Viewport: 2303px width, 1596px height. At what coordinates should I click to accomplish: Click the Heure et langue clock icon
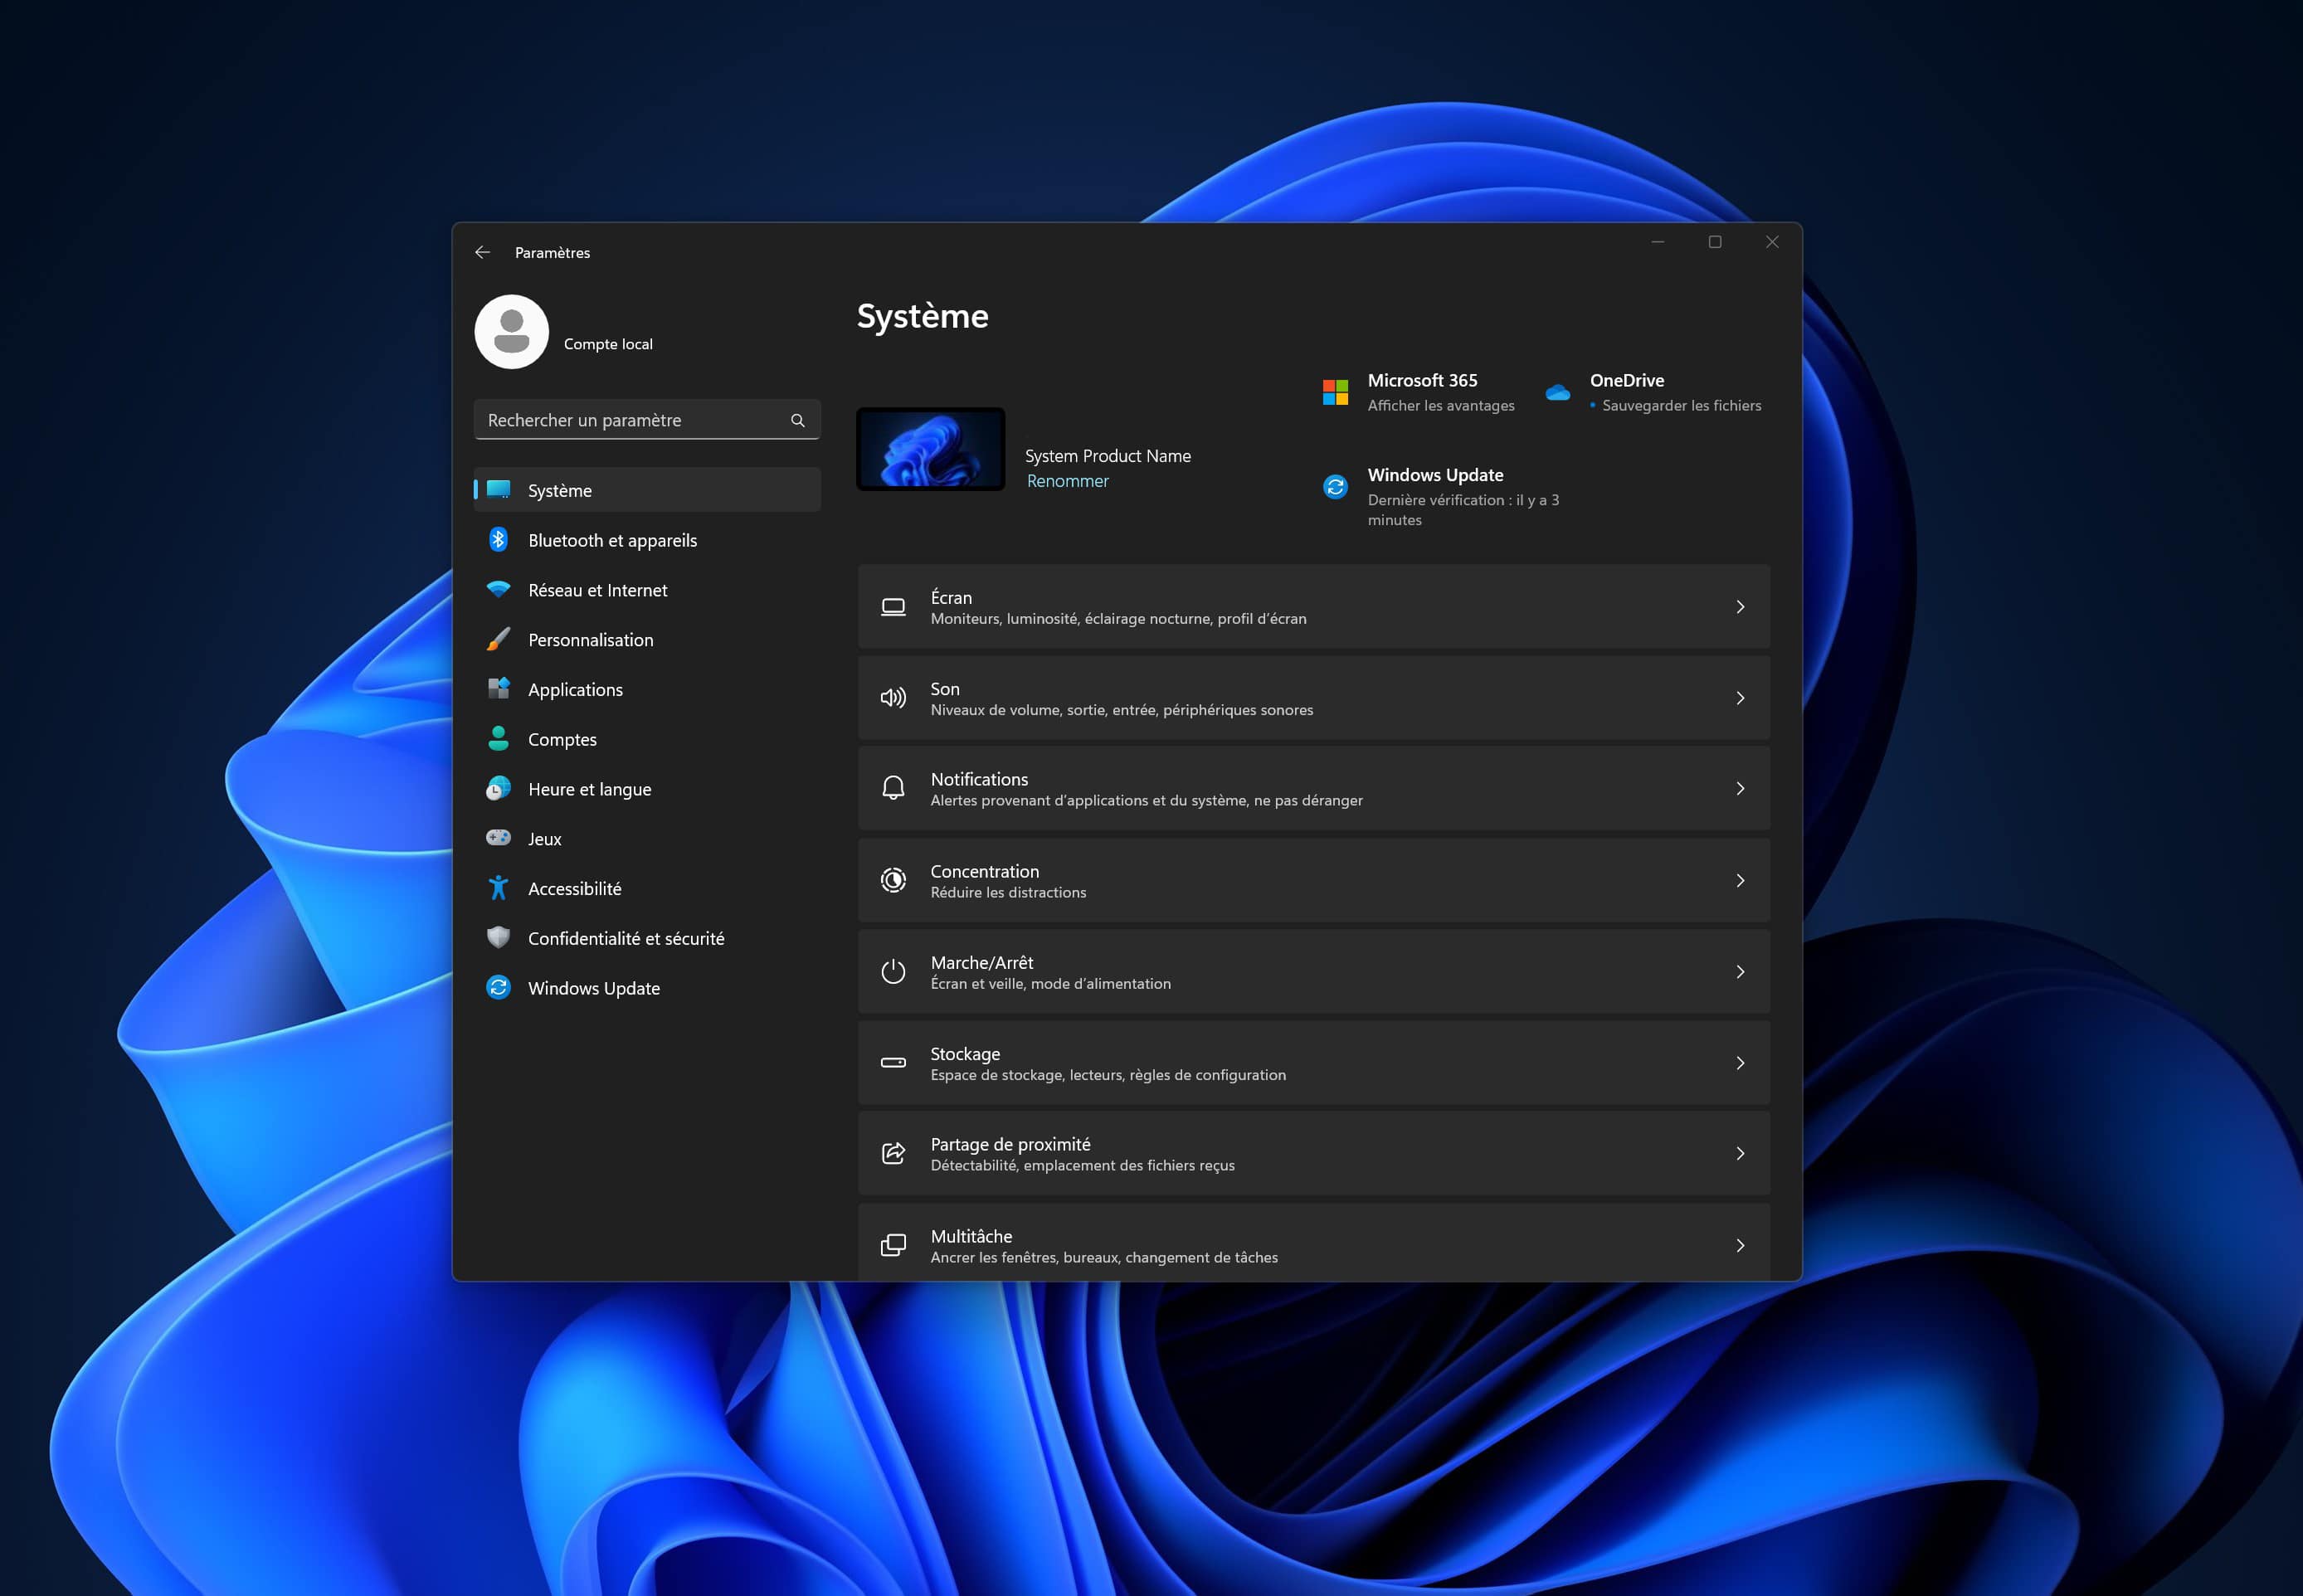click(x=500, y=788)
